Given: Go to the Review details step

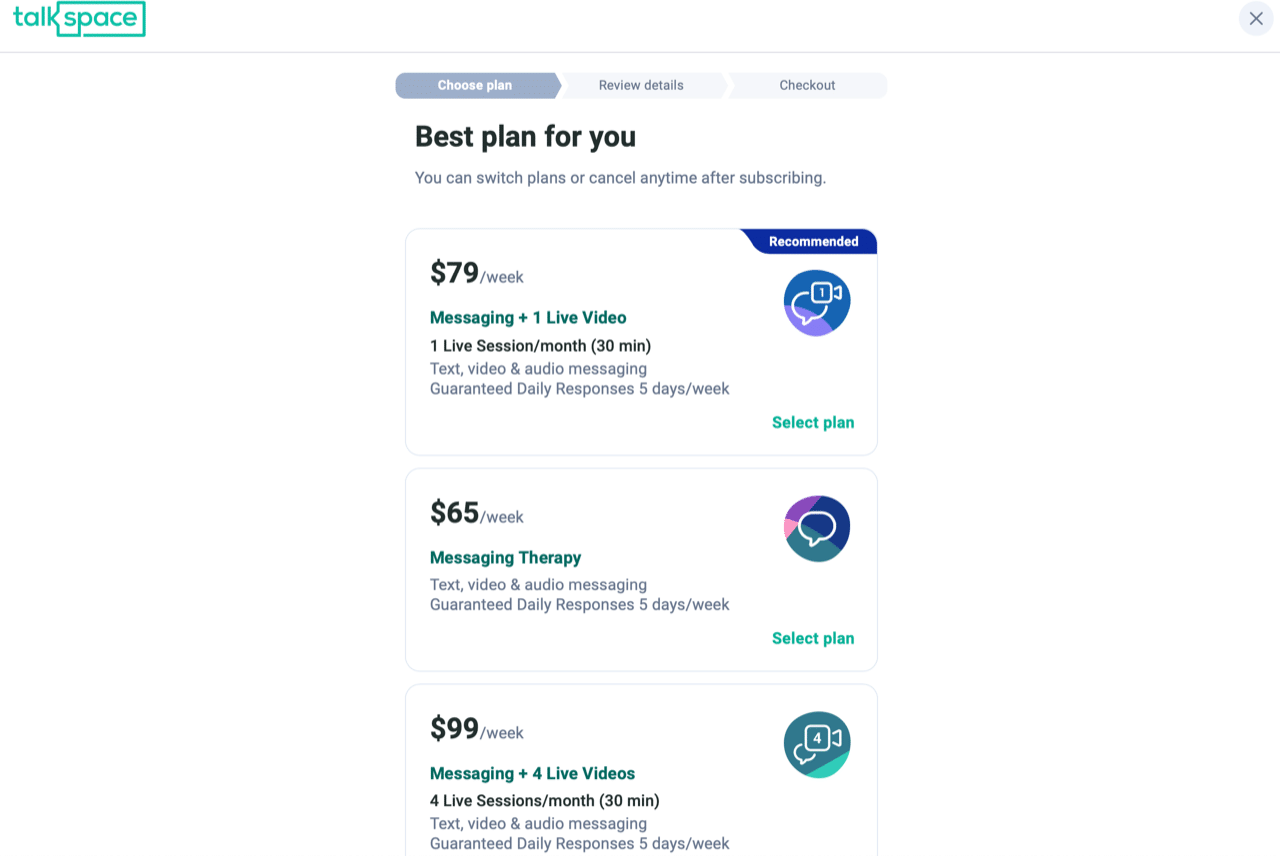Looking at the screenshot, I should tap(641, 85).
